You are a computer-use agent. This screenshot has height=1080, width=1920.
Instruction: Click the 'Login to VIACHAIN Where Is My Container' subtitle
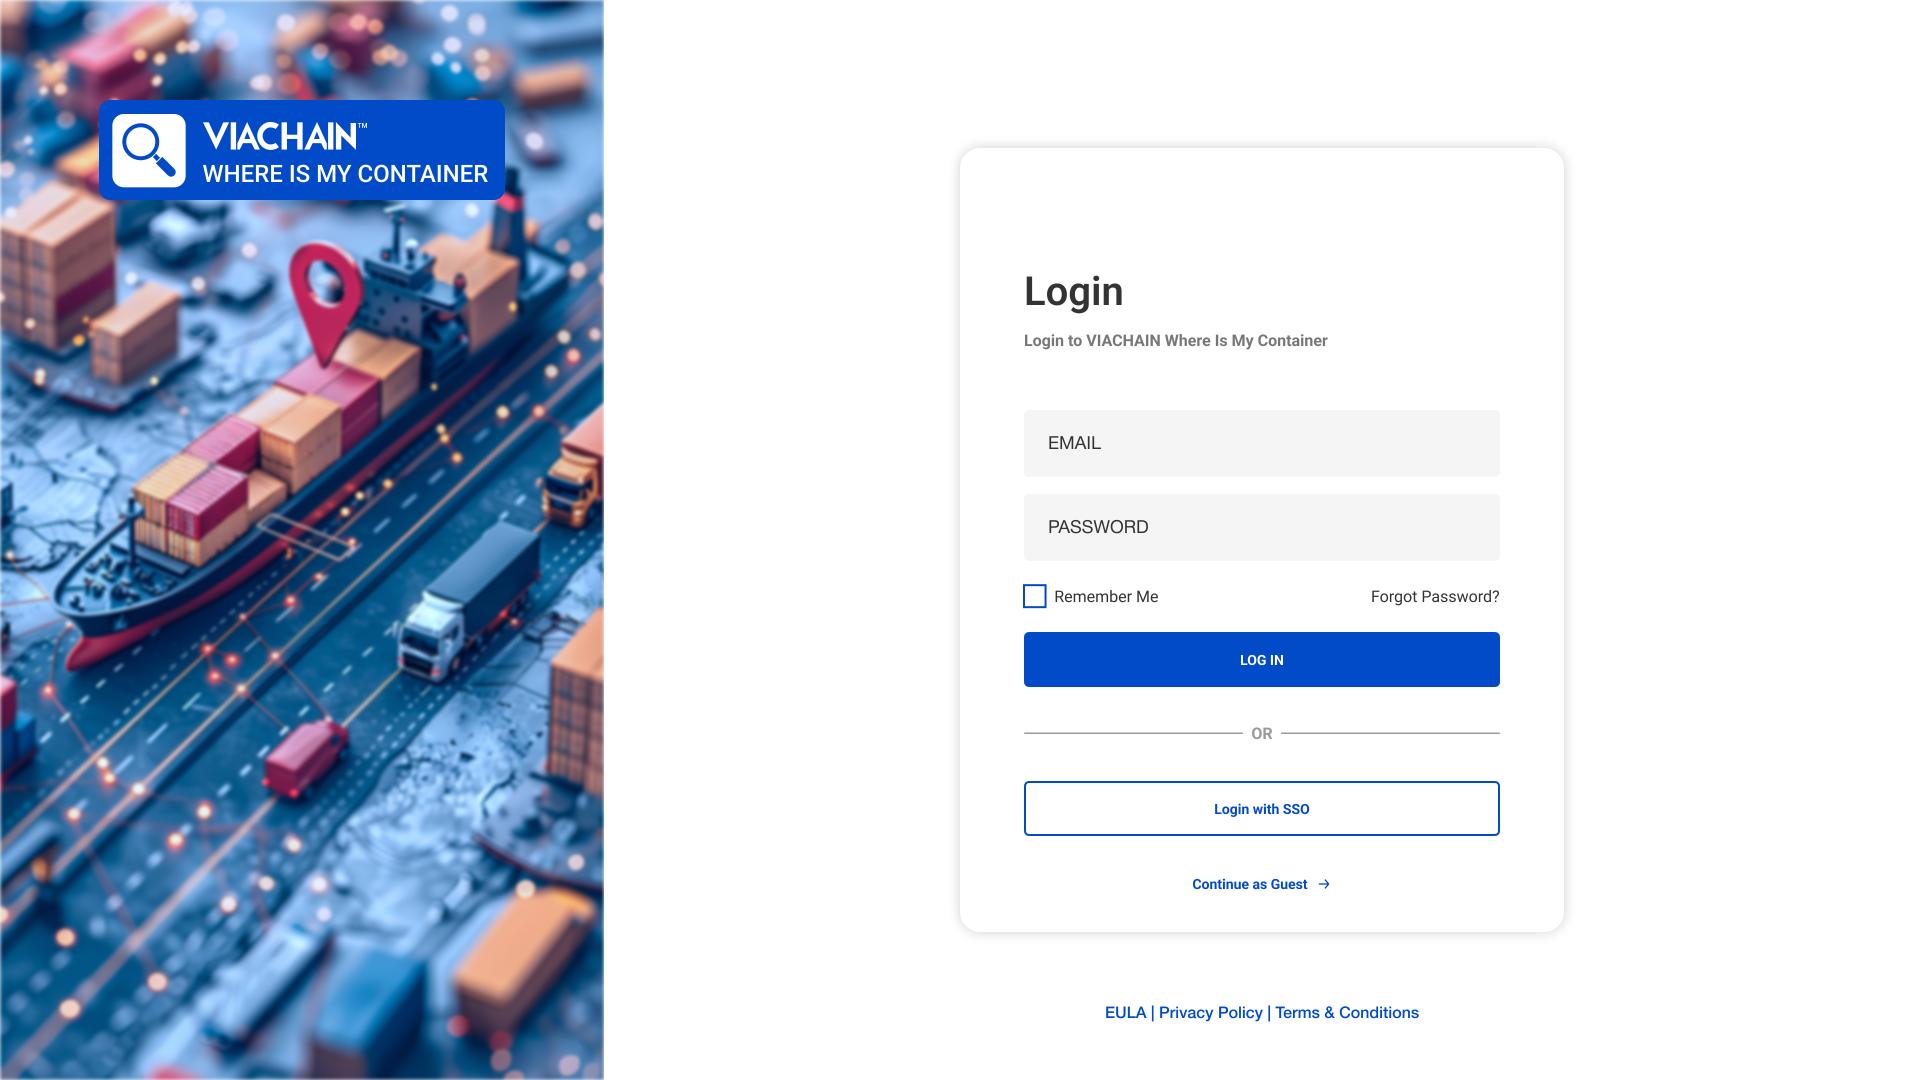point(1176,341)
